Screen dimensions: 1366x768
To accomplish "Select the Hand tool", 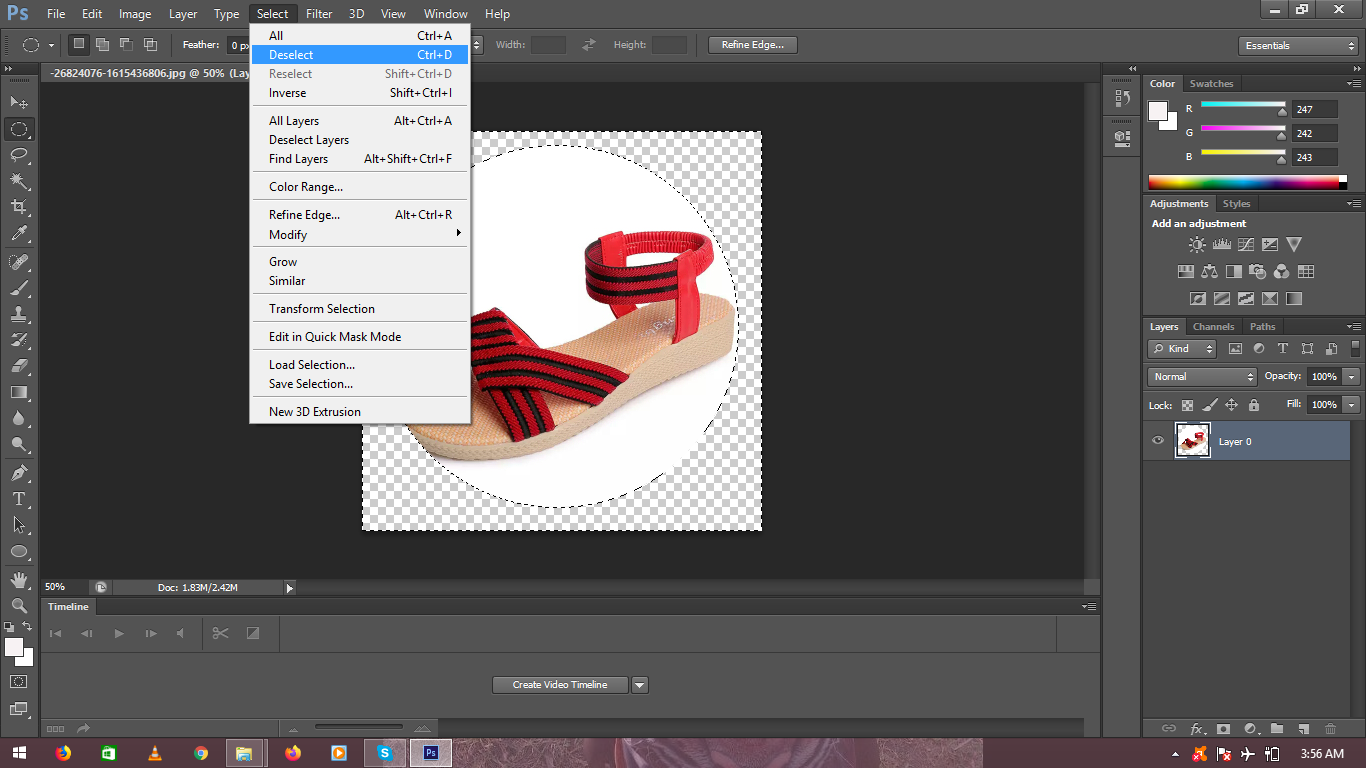I will click(x=19, y=579).
